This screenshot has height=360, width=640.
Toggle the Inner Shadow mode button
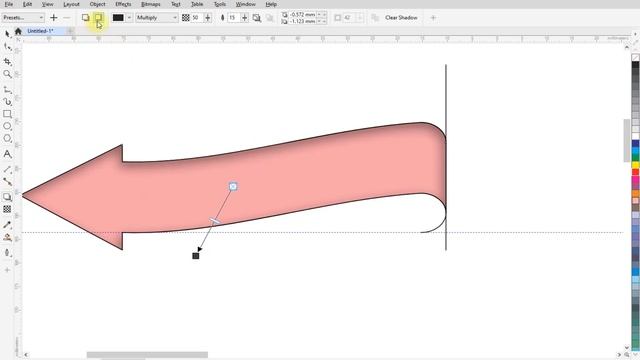coord(98,18)
